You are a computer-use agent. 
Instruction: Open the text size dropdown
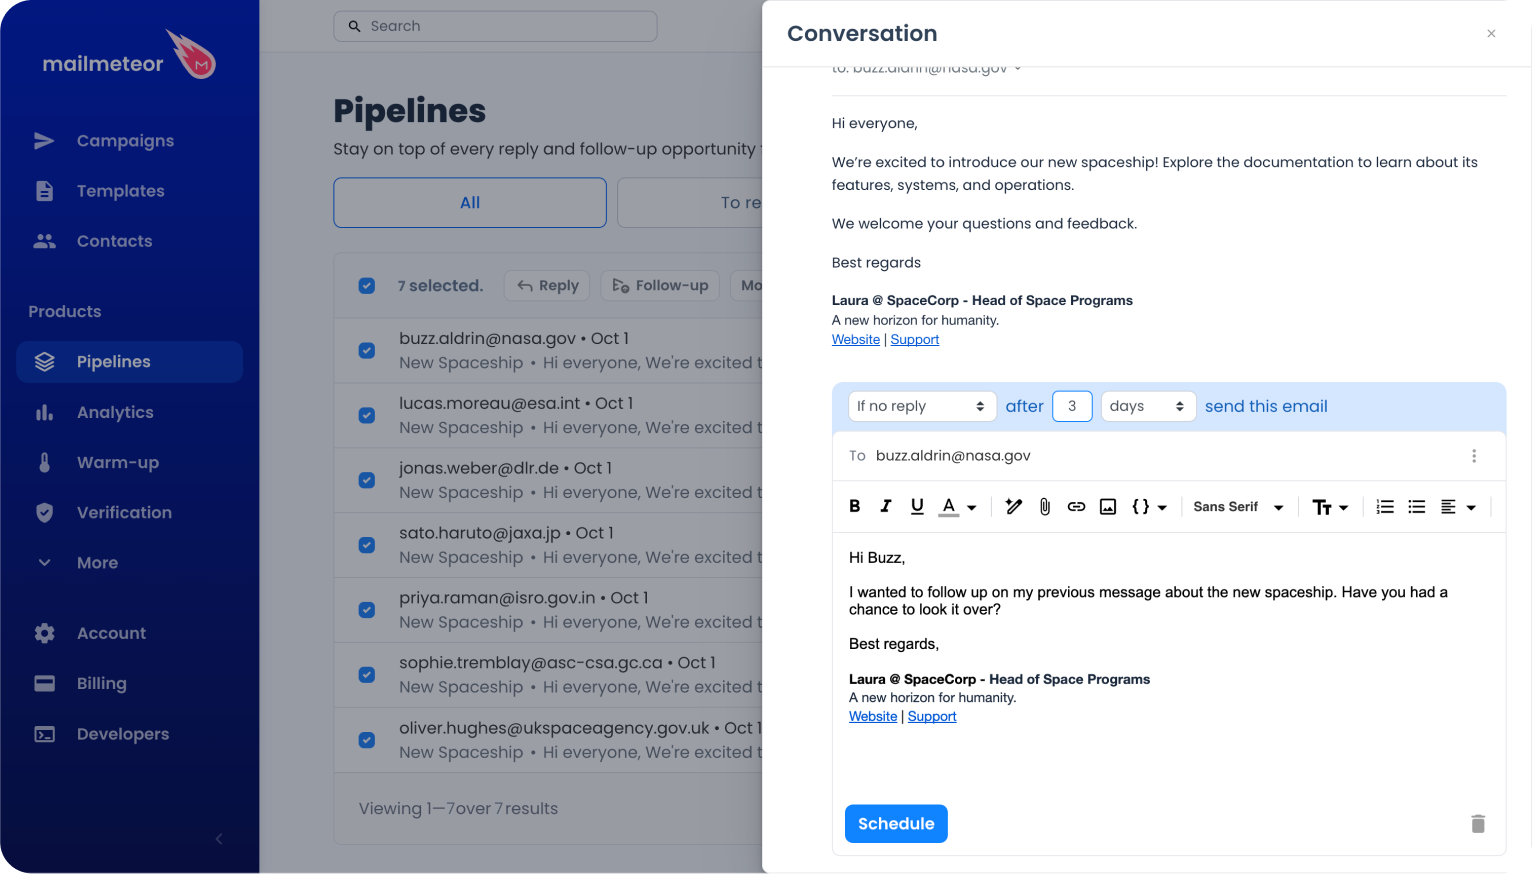1330,507
